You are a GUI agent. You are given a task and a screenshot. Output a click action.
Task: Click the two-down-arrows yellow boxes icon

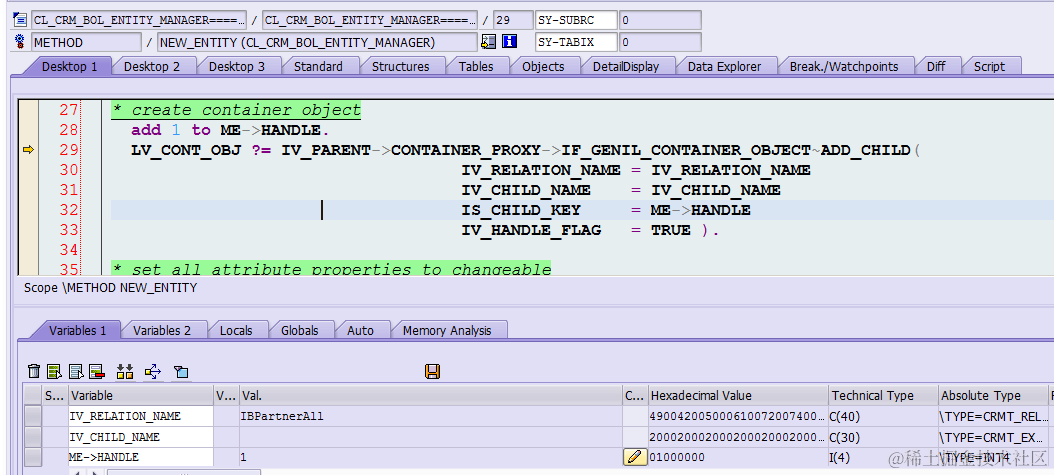[124, 371]
